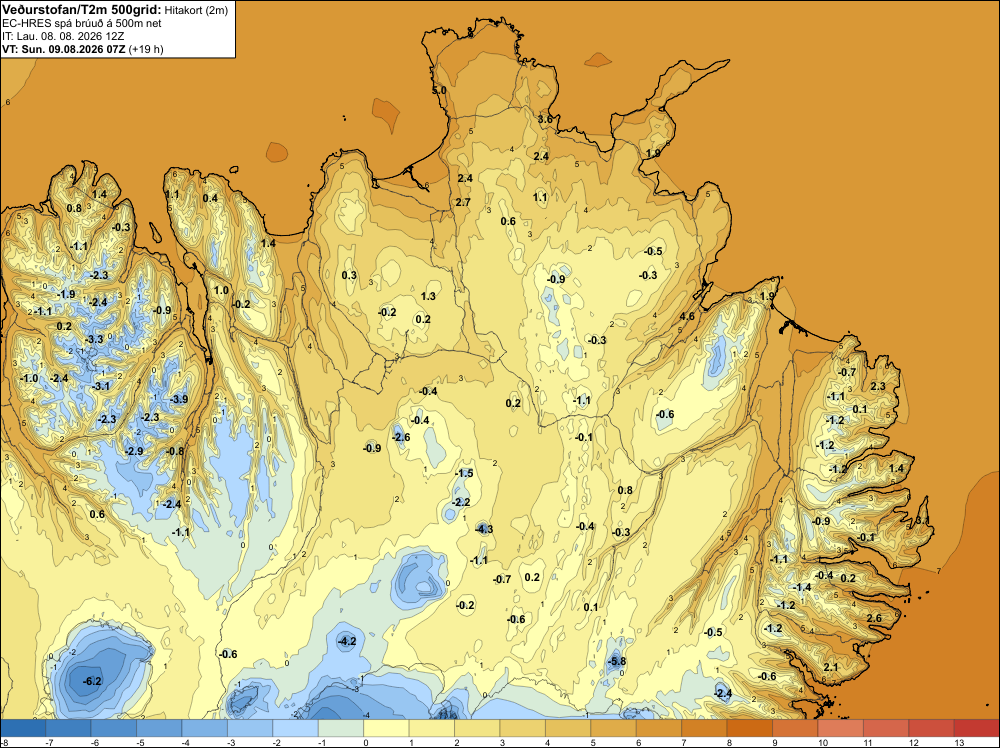Click the -1.9 temperature value
Screen dimensions: 1000x748
pos(66,294)
